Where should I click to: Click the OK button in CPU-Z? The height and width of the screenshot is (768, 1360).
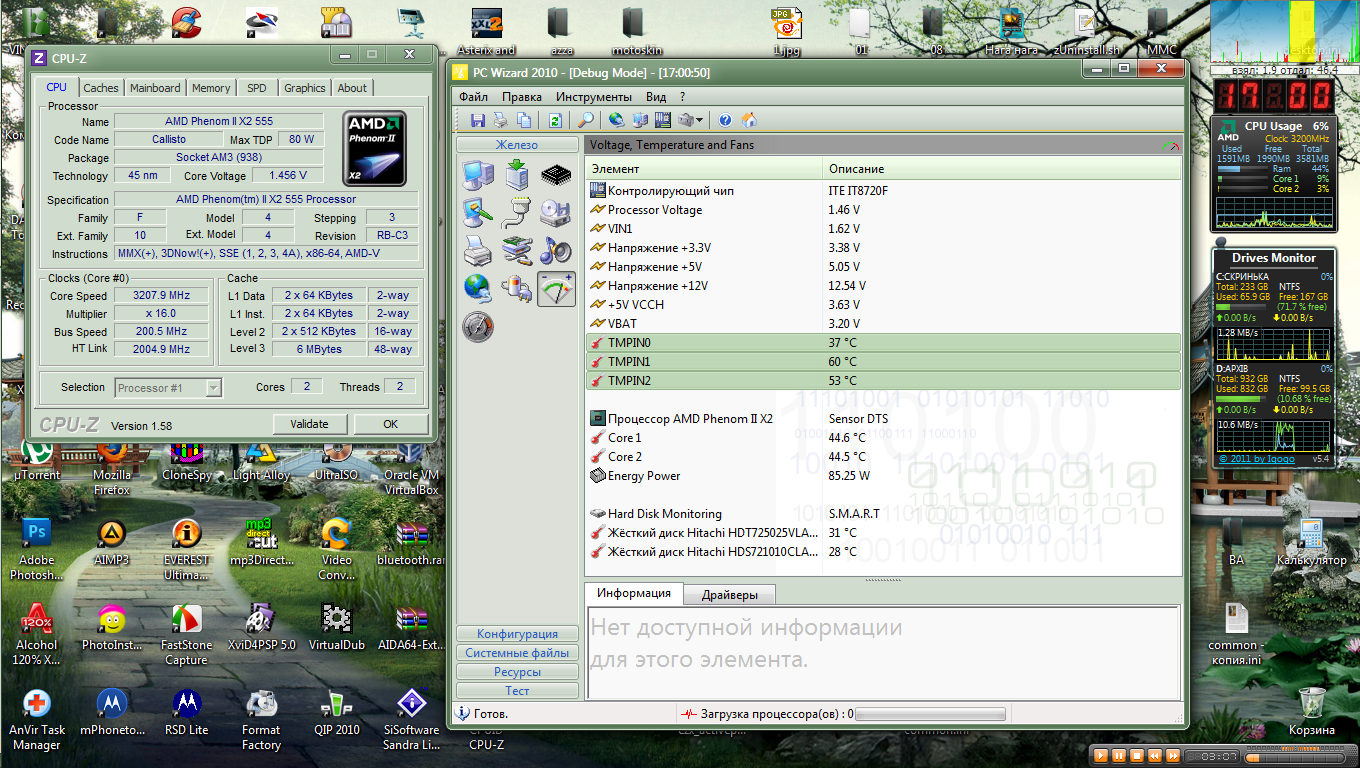click(391, 424)
